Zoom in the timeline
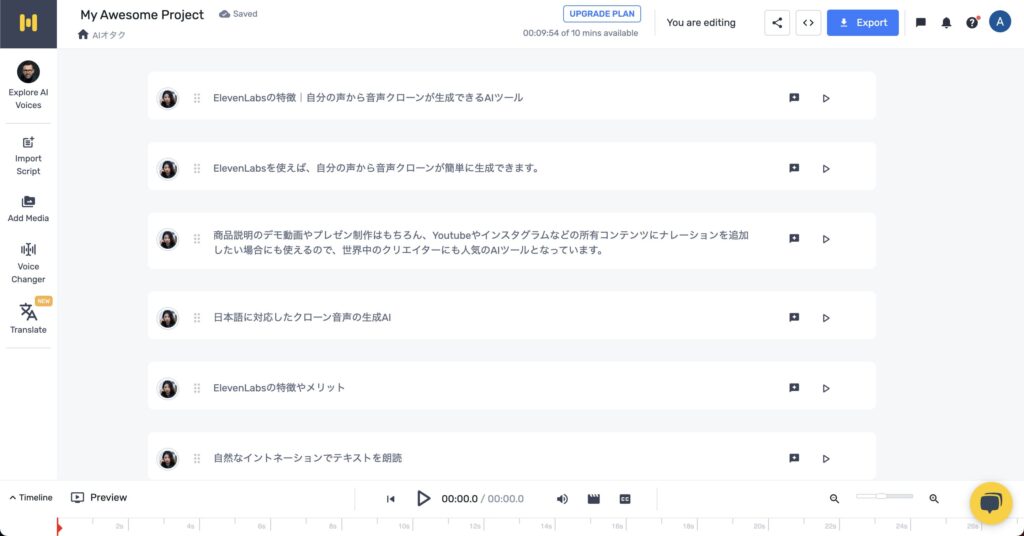This screenshot has height=536, width=1024. [934, 499]
